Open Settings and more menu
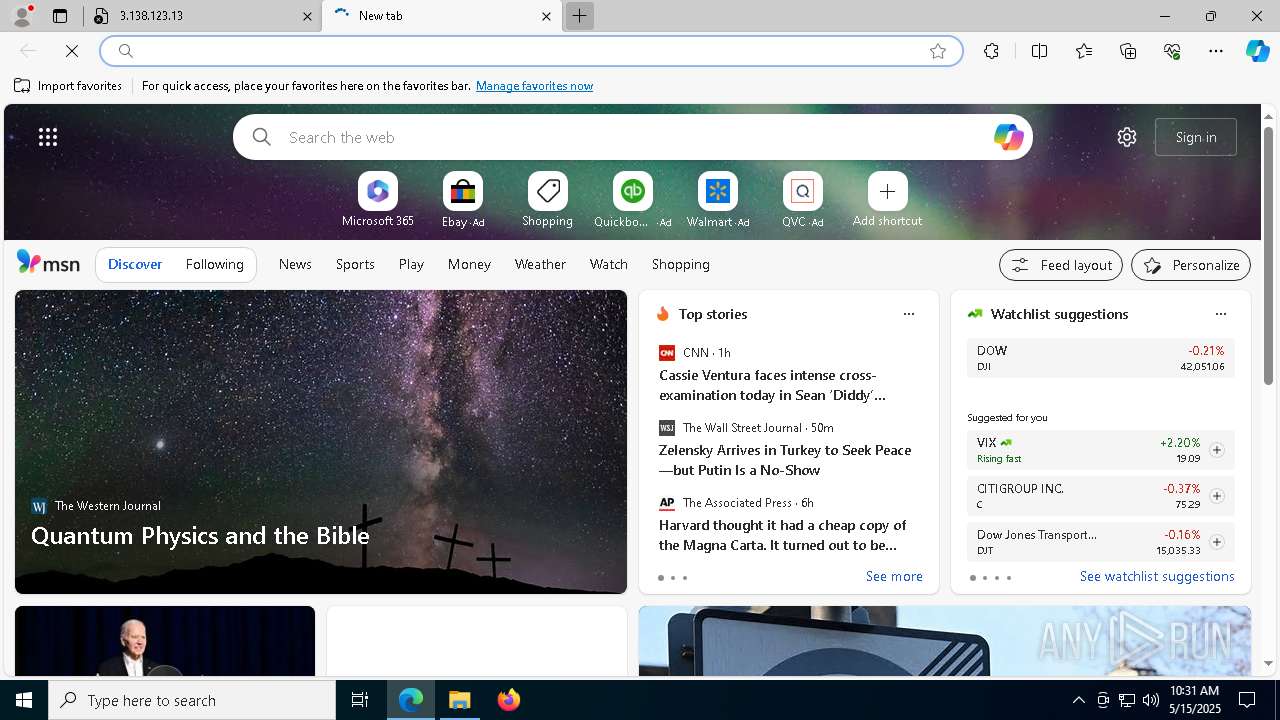Viewport: 1280px width, 720px height. [1216, 51]
